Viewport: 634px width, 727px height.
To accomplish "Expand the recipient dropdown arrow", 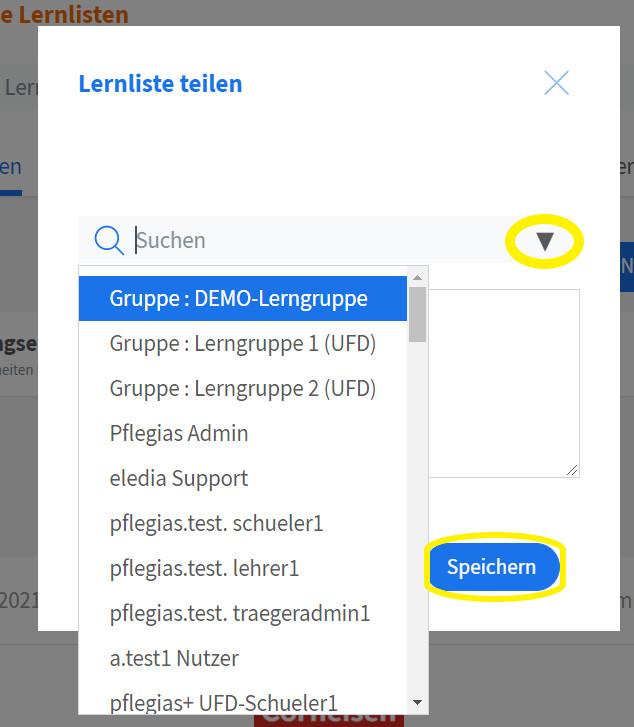I will point(545,241).
